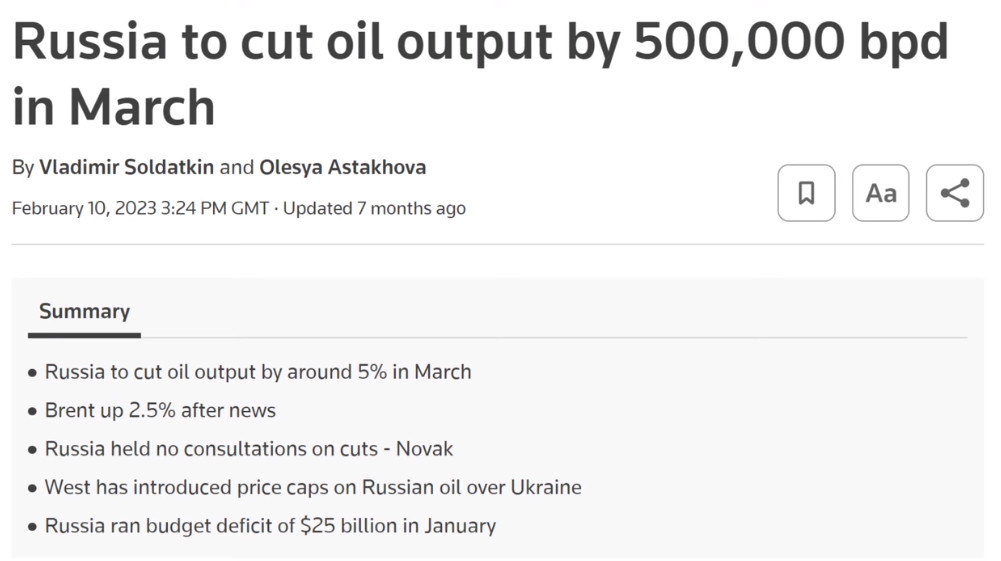Click the bullet dot before the Brent line
Image resolution: width=1001 pixels, height=561 pixels.
(x=33, y=412)
